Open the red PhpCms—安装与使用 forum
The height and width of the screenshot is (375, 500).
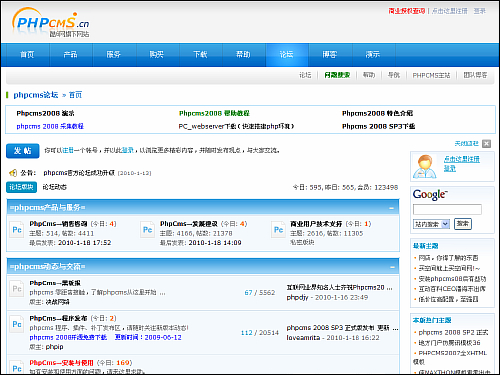(61, 363)
